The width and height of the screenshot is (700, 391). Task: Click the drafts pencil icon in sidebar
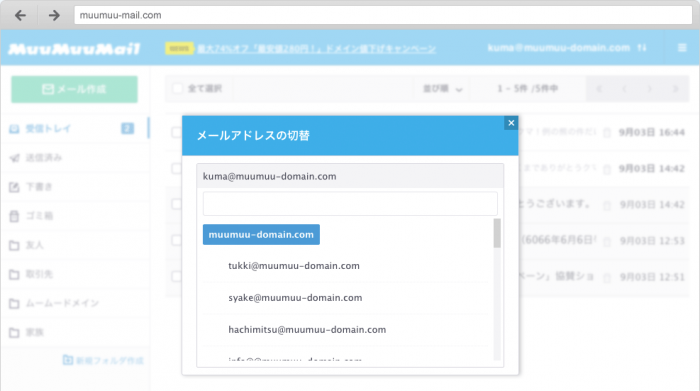(x=14, y=187)
